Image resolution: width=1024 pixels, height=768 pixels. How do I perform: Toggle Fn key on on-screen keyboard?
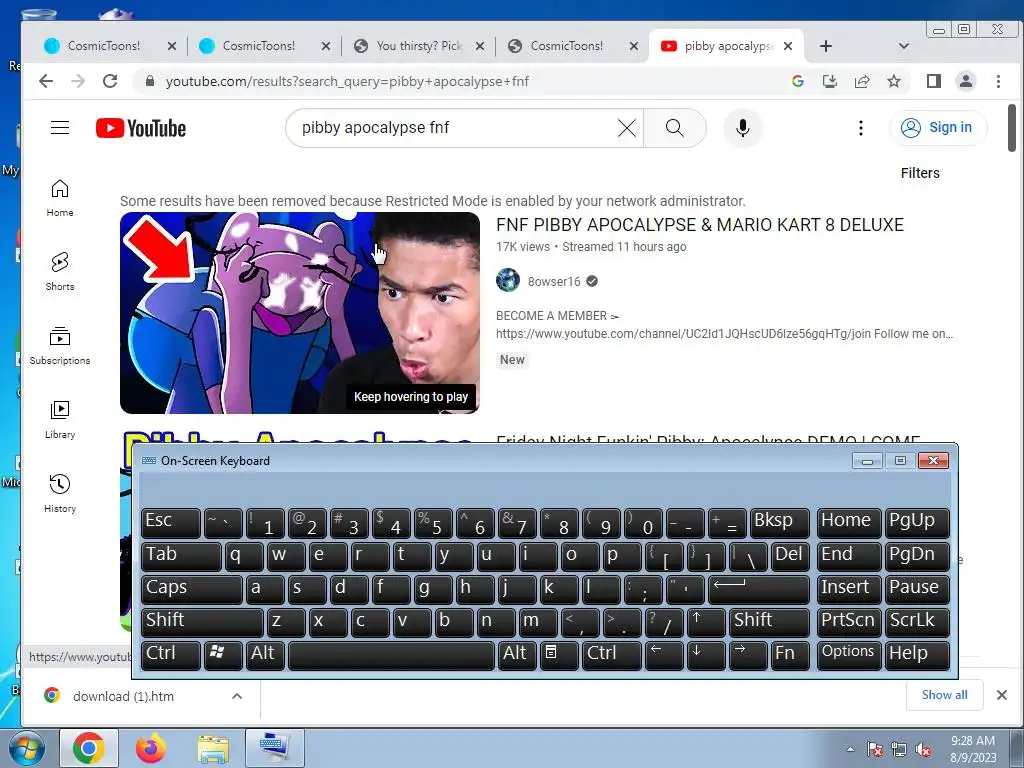790,654
